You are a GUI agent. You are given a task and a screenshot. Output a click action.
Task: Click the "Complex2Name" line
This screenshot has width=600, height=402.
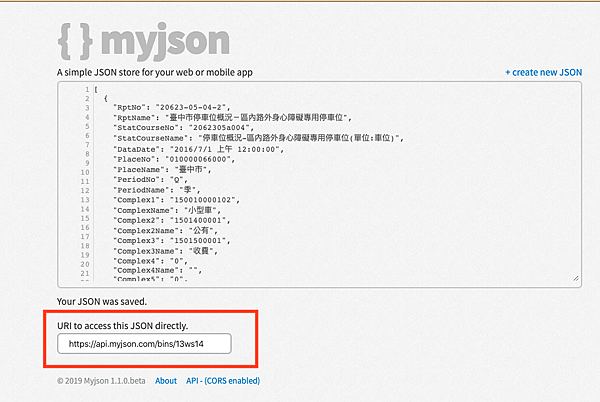point(165,230)
